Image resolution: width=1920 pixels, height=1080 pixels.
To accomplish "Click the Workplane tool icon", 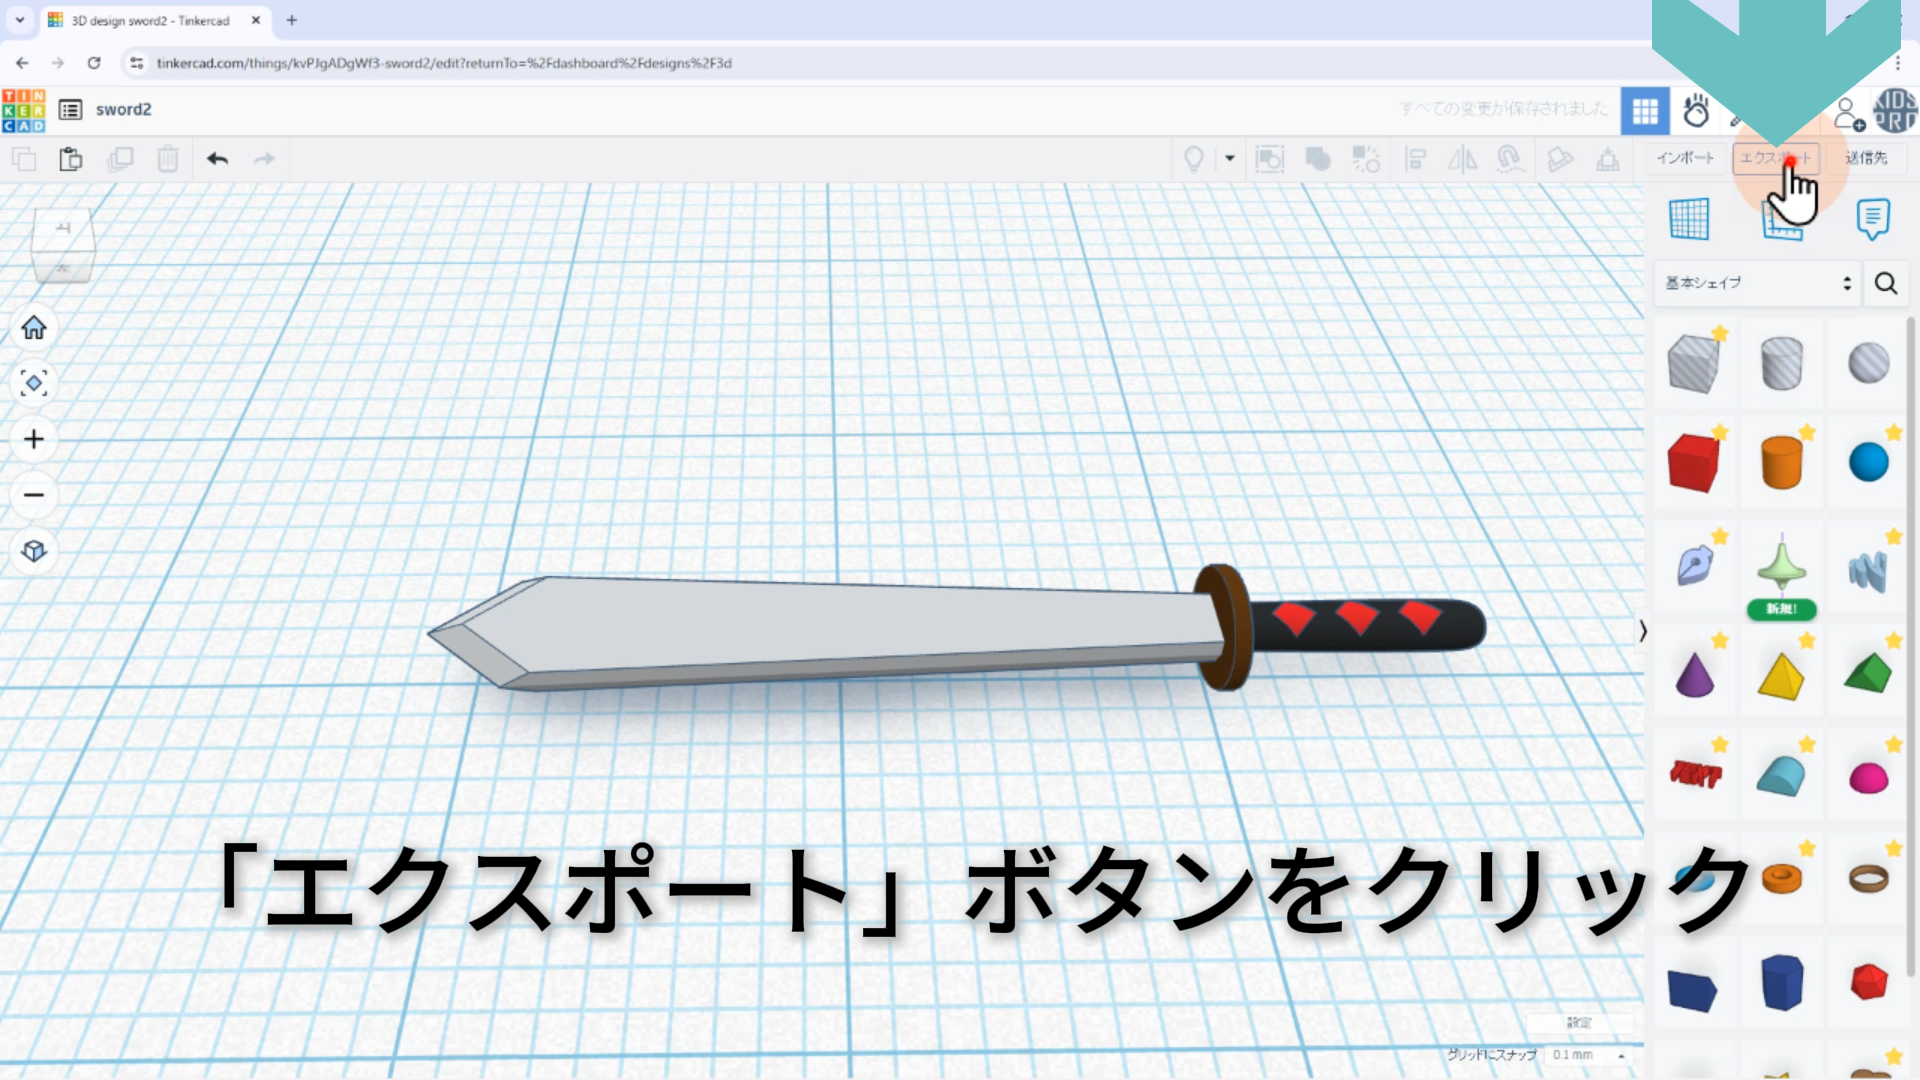I will (x=1689, y=219).
